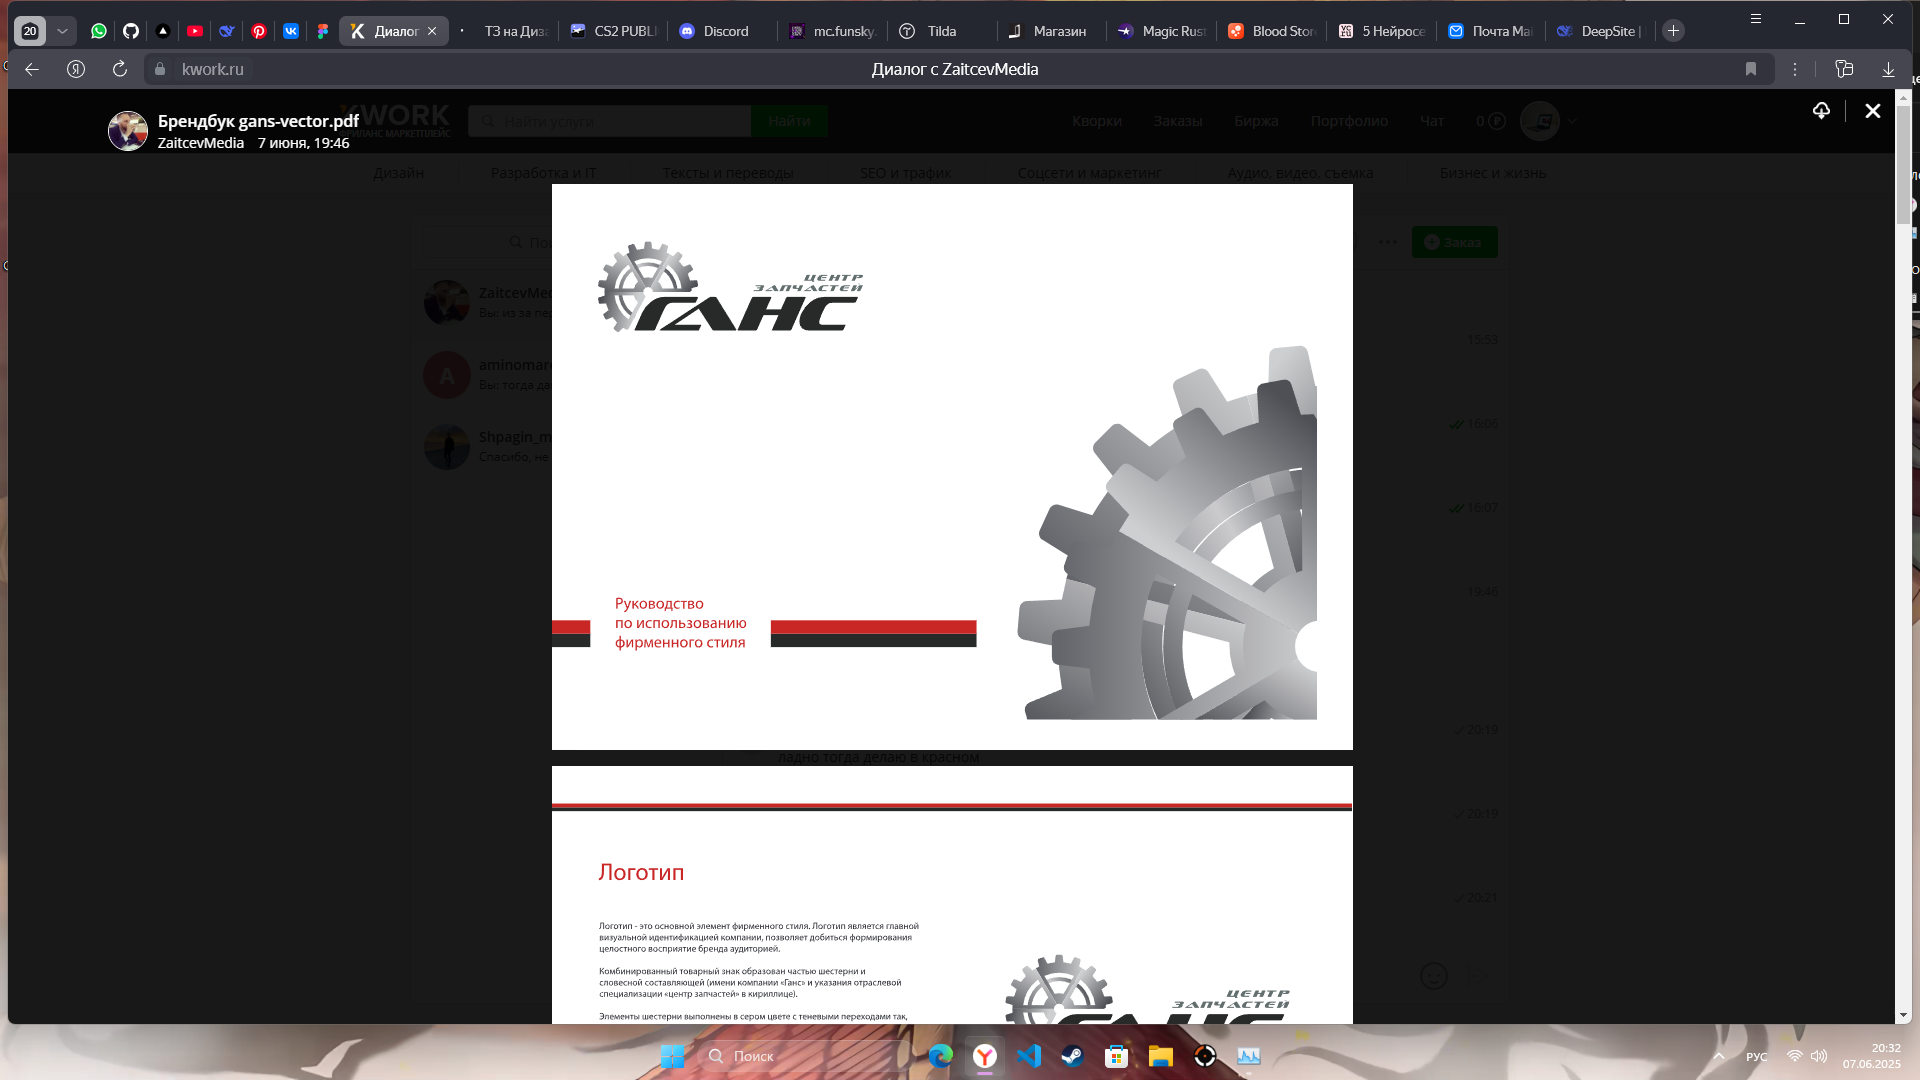Click scrollbar down arrow of preview

[1903, 1015]
